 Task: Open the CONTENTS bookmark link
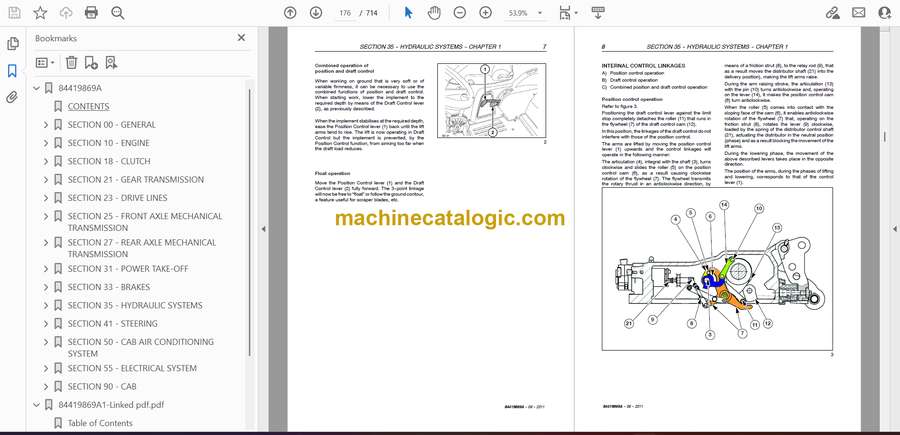point(88,106)
